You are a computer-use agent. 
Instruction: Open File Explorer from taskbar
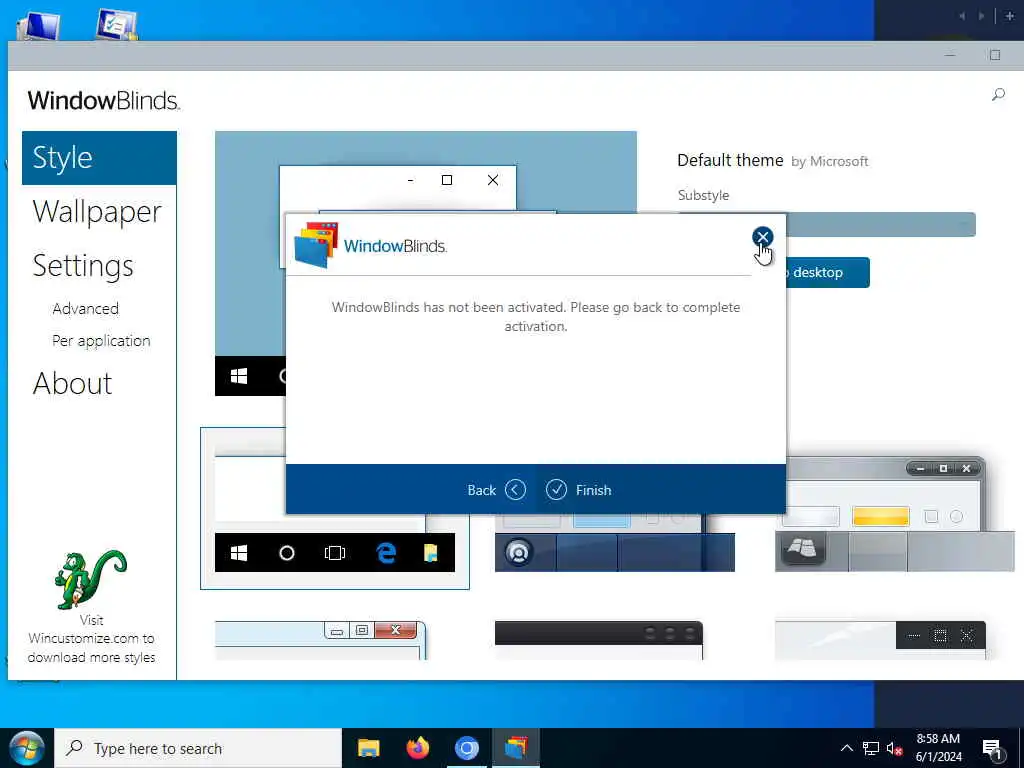pos(369,748)
